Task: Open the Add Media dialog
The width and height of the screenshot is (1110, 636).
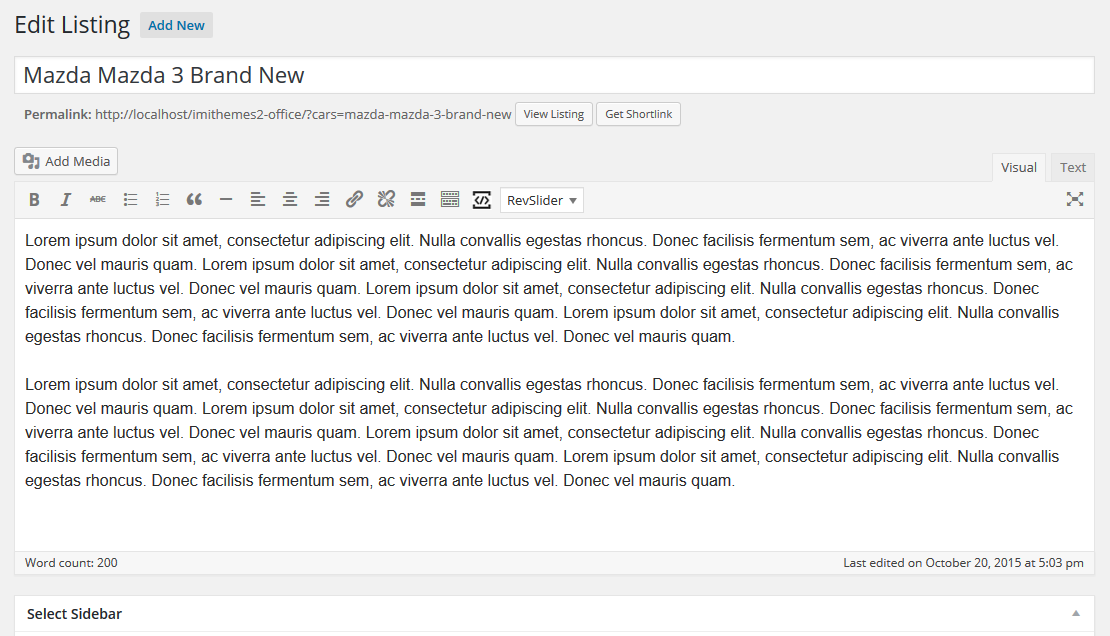Action: 66,161
